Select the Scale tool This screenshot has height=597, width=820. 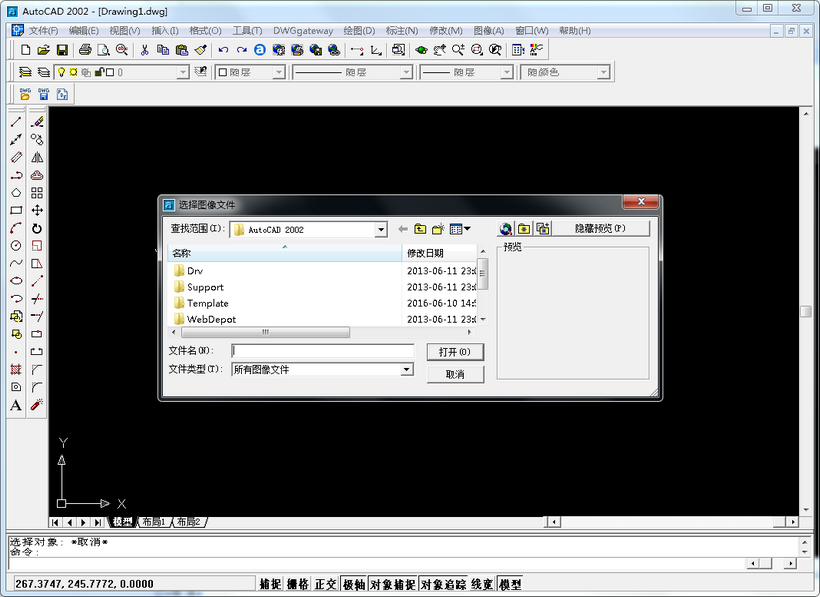point(37,246)
